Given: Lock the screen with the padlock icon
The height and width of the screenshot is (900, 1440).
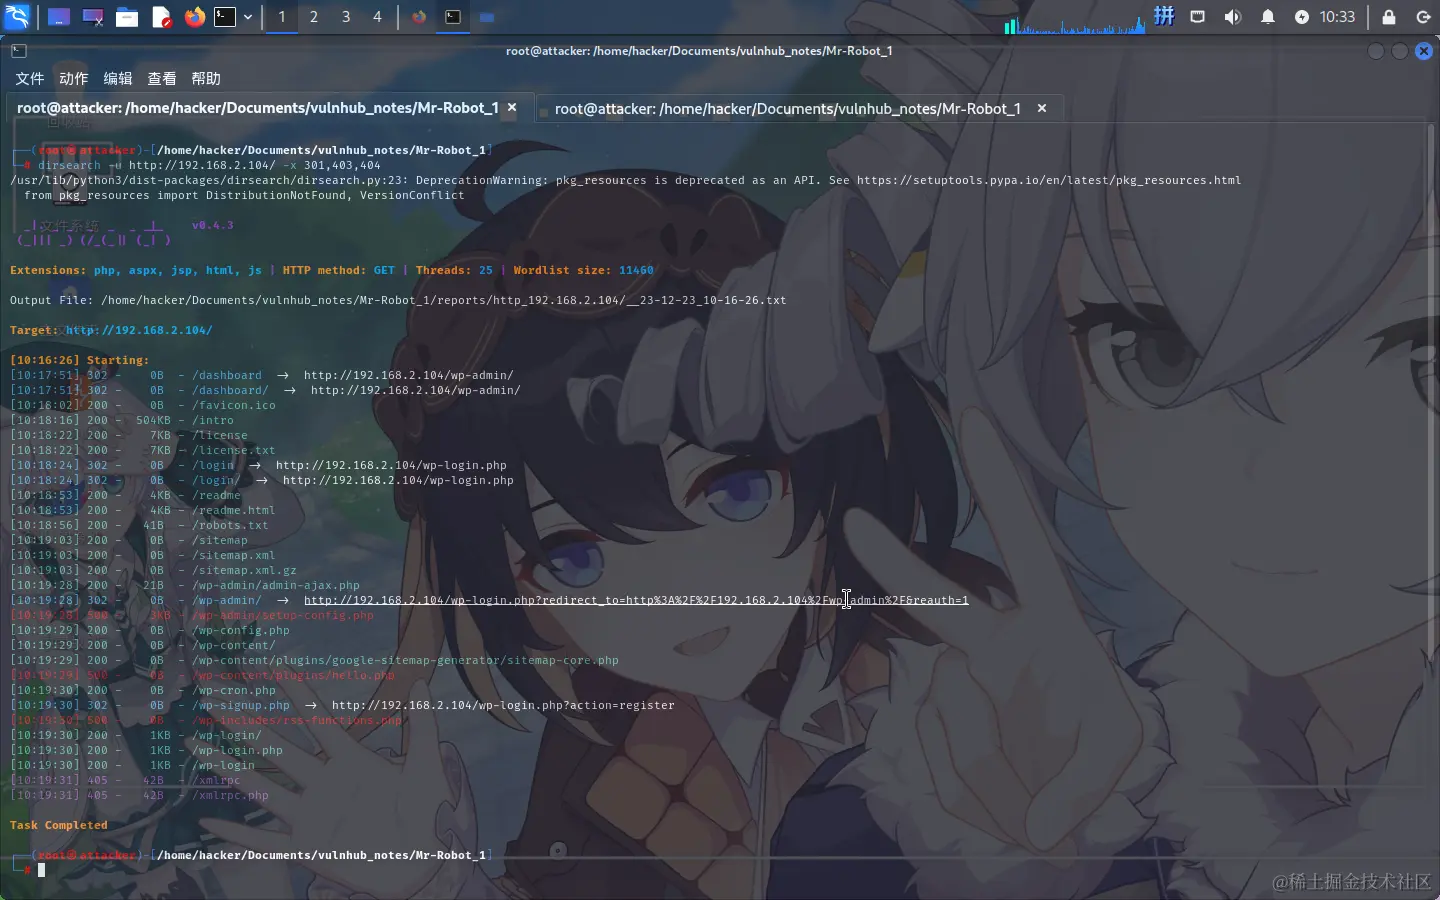Looking at the screenshot, I should tap(1388, 17).
